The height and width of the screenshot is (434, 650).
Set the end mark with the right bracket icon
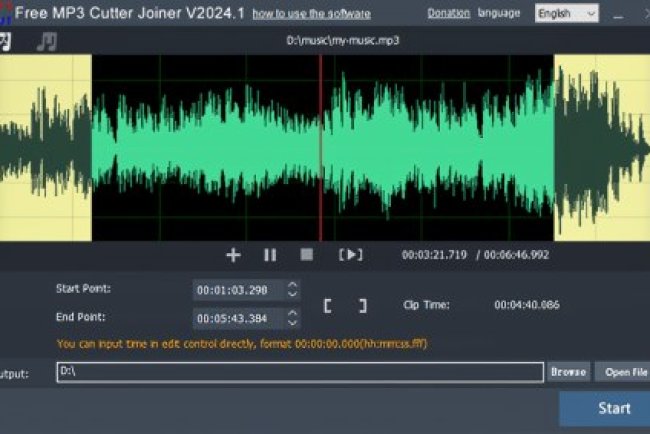tap(363, 306)
